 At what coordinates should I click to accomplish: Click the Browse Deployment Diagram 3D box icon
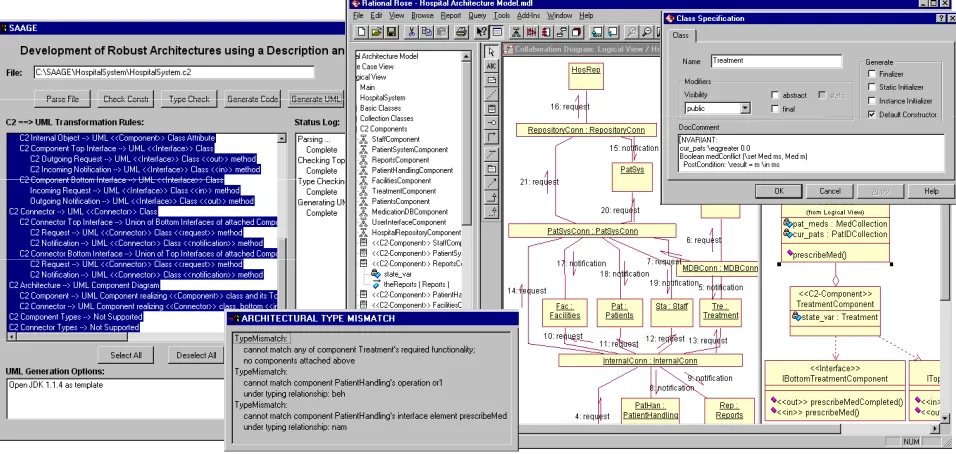[577, 32]
